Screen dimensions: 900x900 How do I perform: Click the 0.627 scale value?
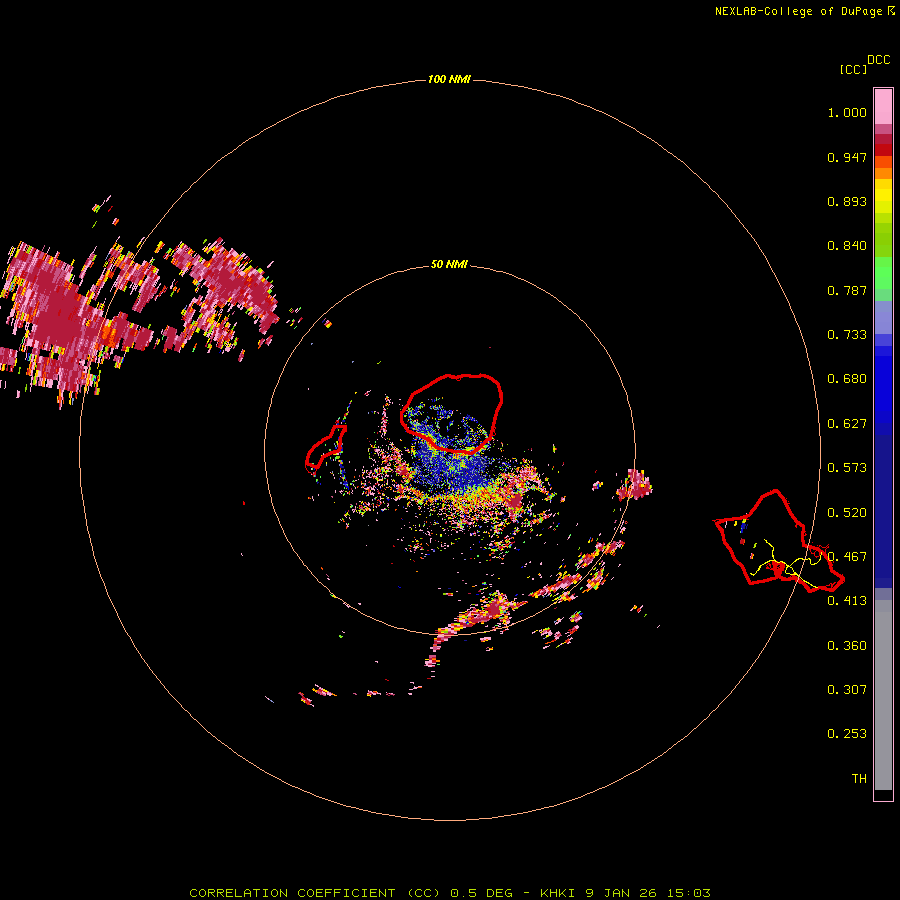[x=847, y=424]
